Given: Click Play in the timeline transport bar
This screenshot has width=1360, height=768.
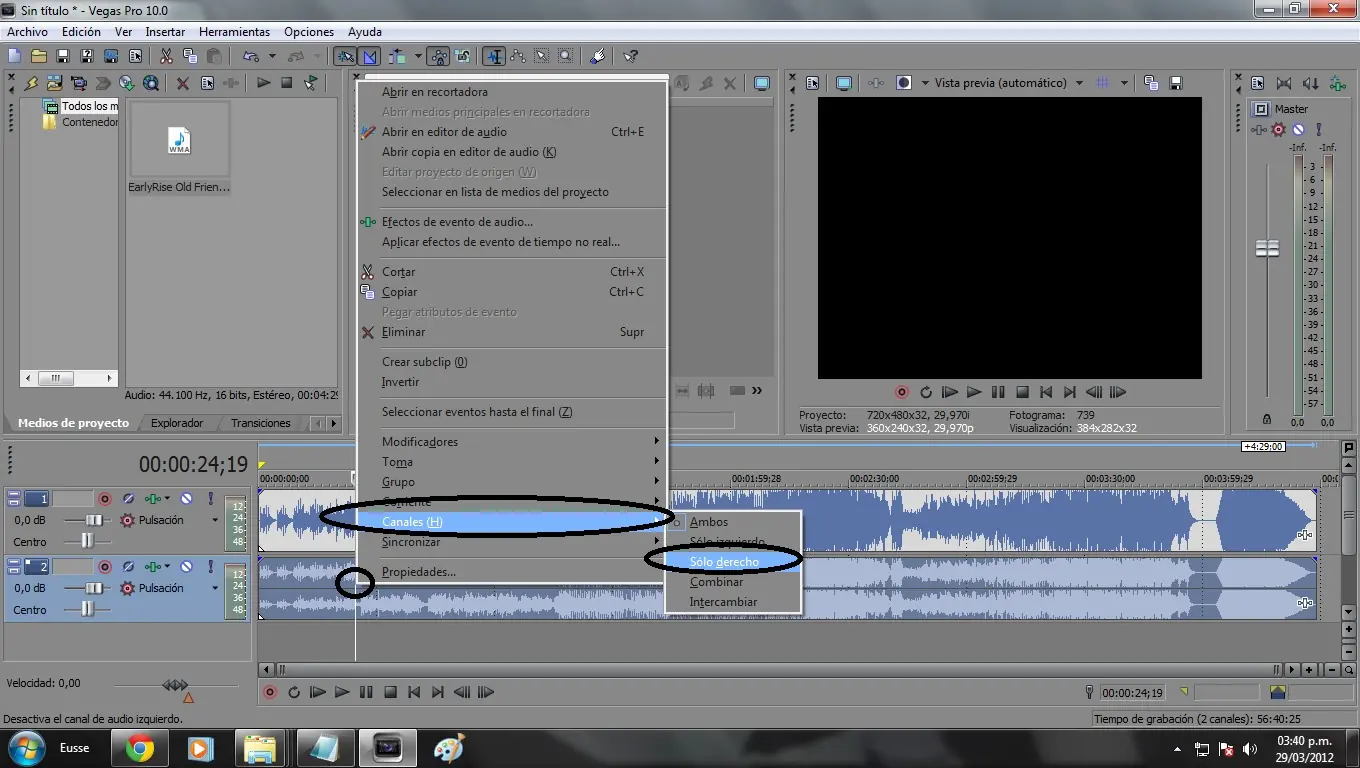Looking at the screenshot, I should [x=342, y=692].
